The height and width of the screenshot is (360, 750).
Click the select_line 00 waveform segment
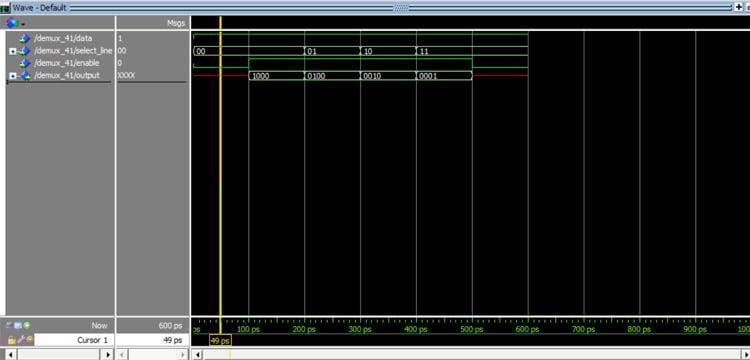[x=249, y=51]
